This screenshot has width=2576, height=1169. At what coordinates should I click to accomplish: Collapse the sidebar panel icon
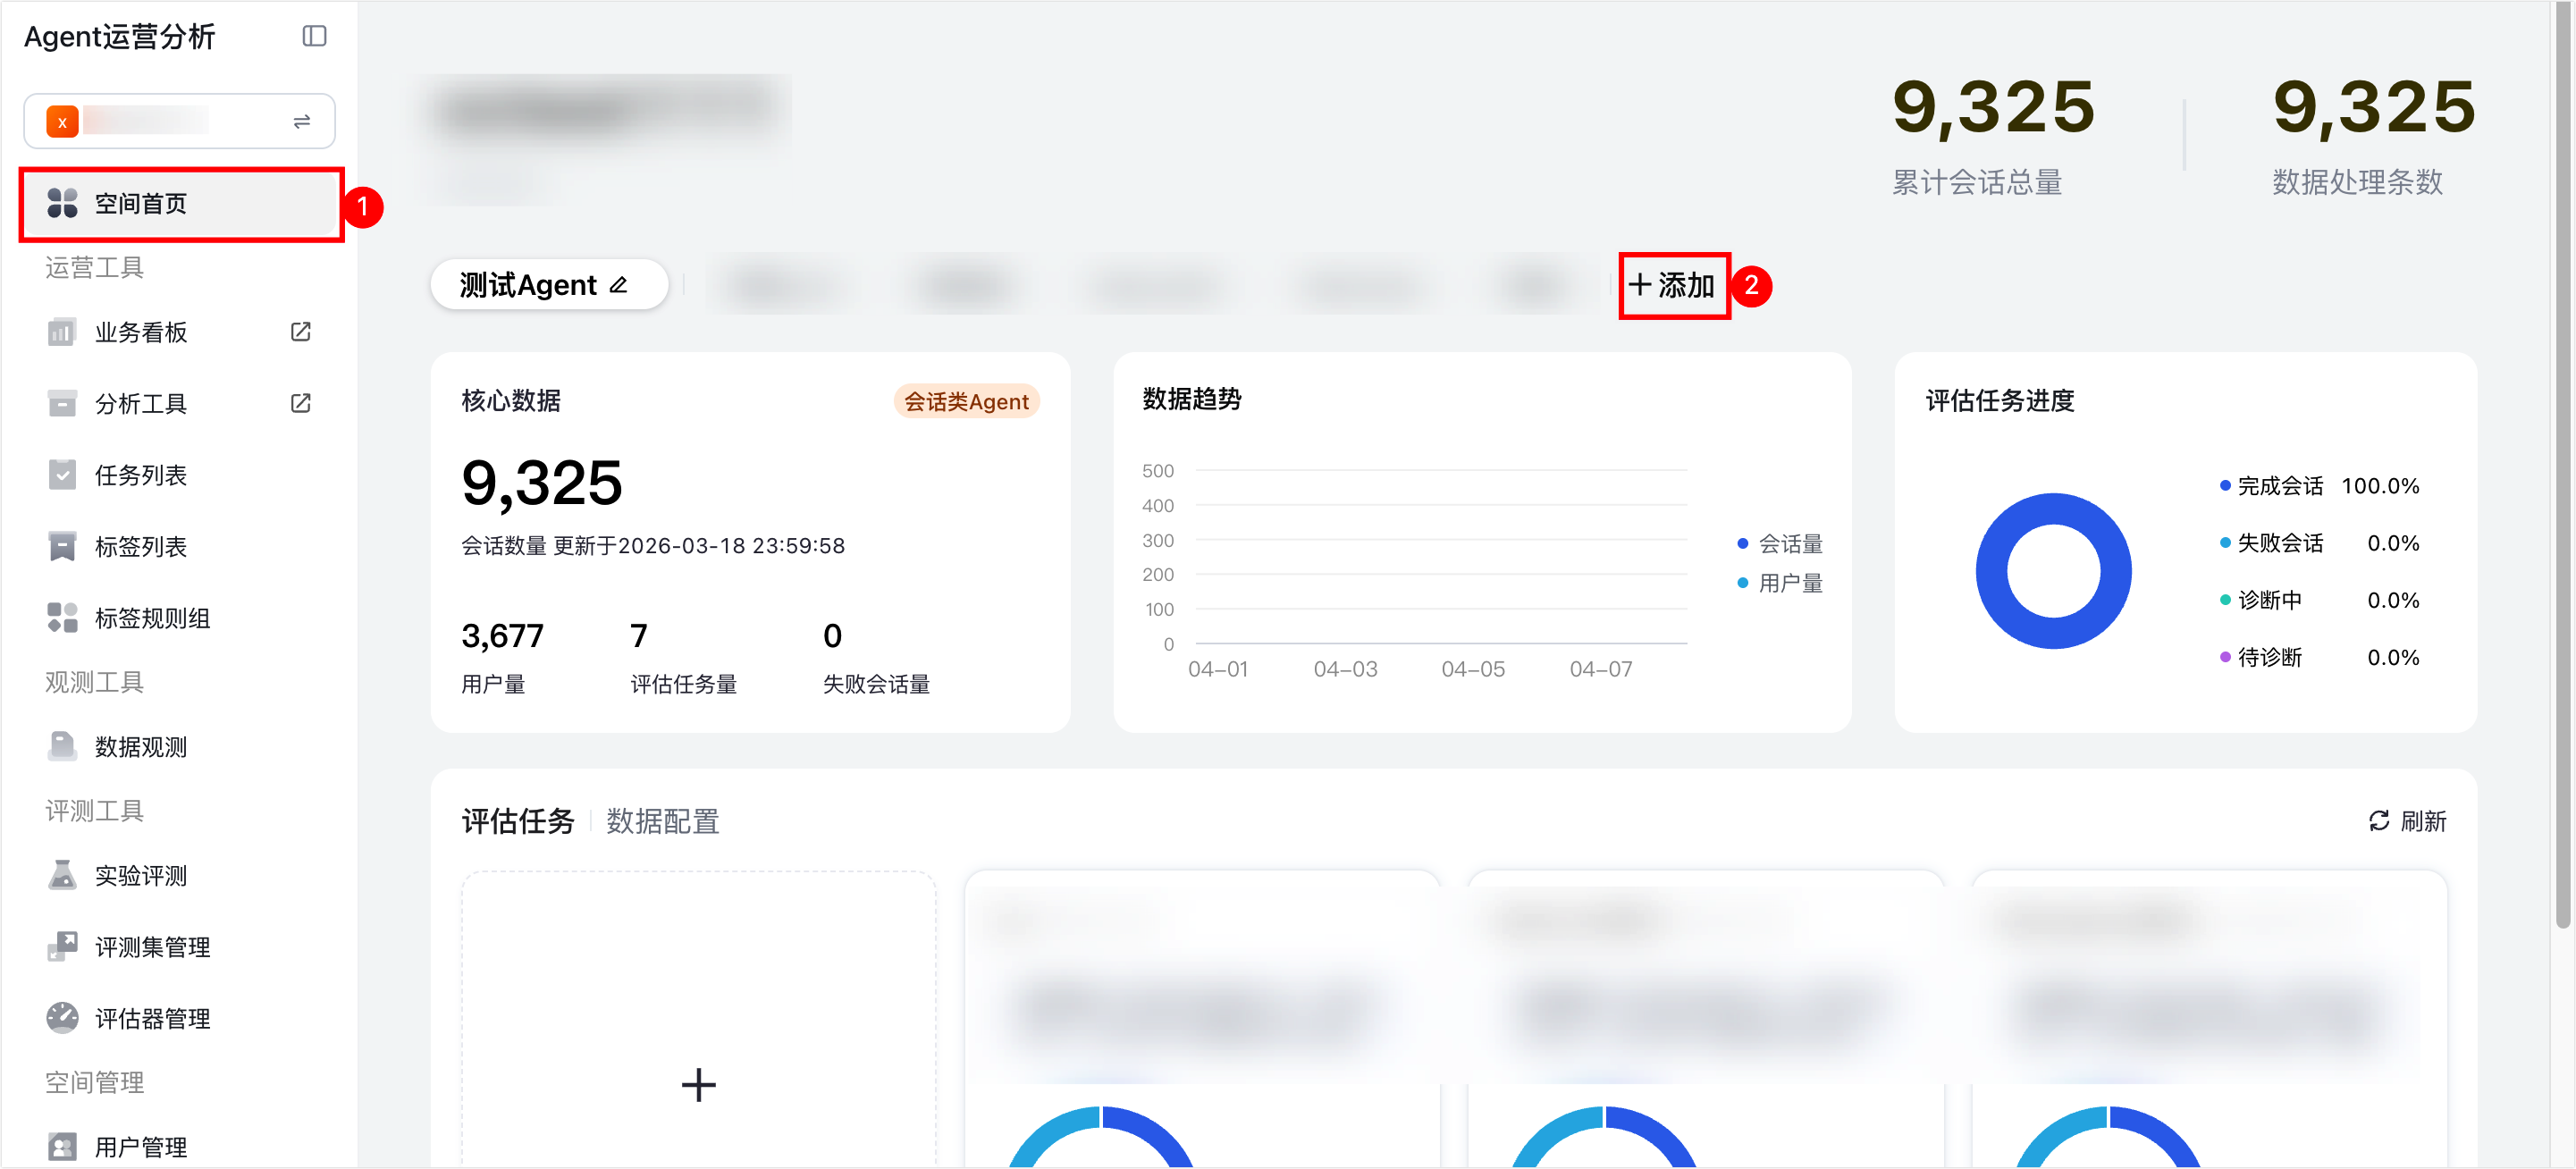point(314,36)
